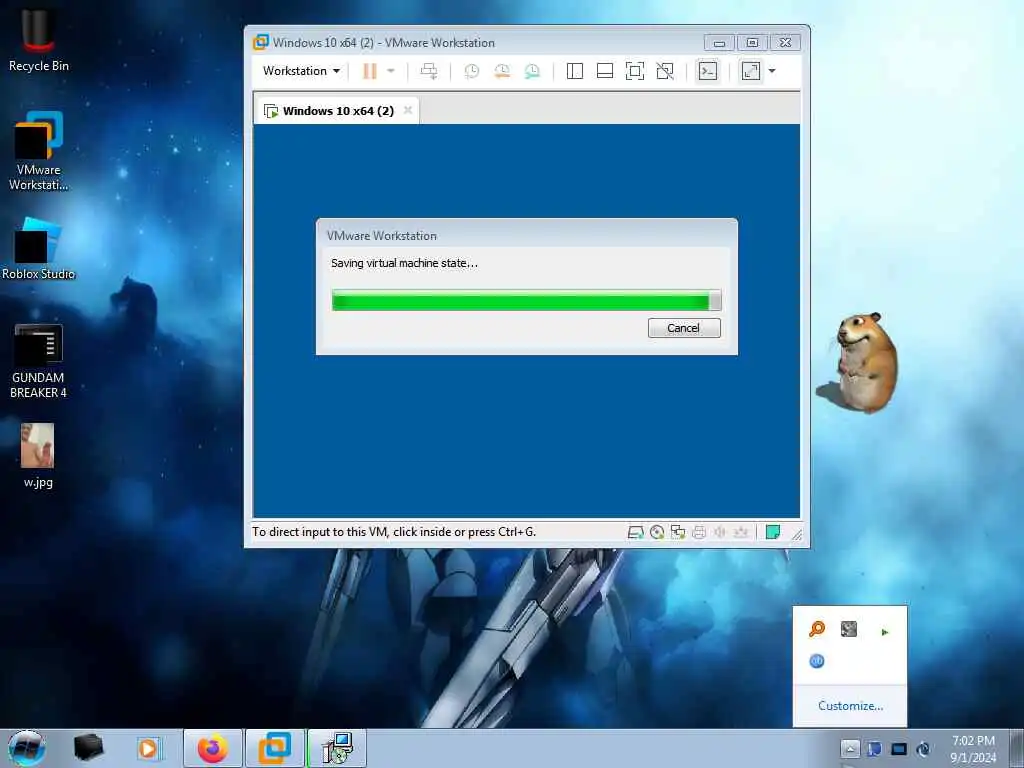Select the Windows 10 x64 (2) tab
This screenshot has width=1024, height=768.
(337, 110)
